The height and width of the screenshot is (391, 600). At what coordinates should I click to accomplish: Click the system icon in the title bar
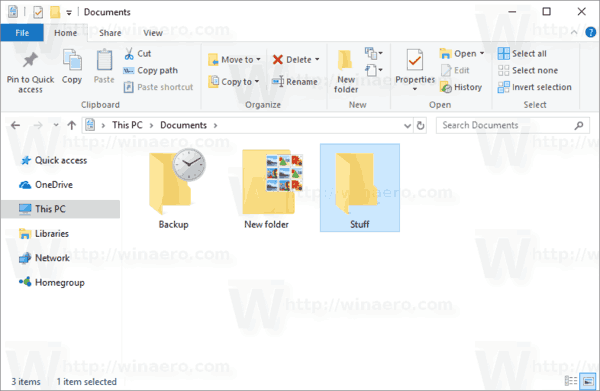13,12
